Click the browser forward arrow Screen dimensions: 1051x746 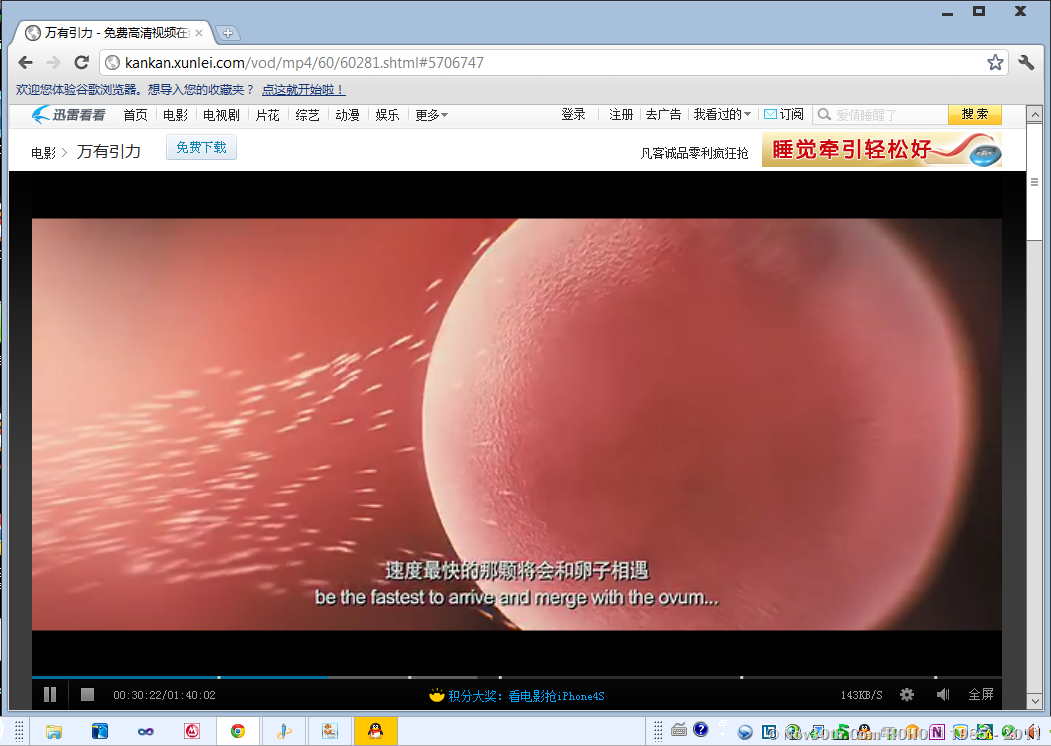[54, 62]
